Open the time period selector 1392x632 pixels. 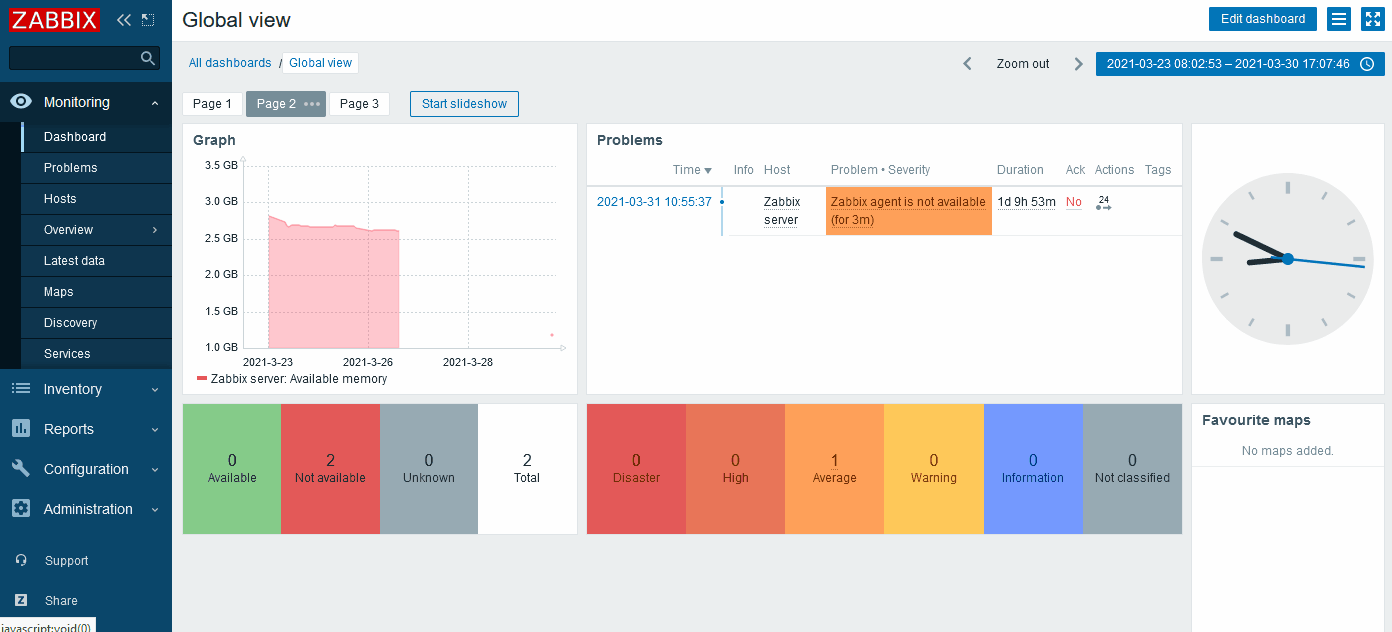pos(1240,64)
